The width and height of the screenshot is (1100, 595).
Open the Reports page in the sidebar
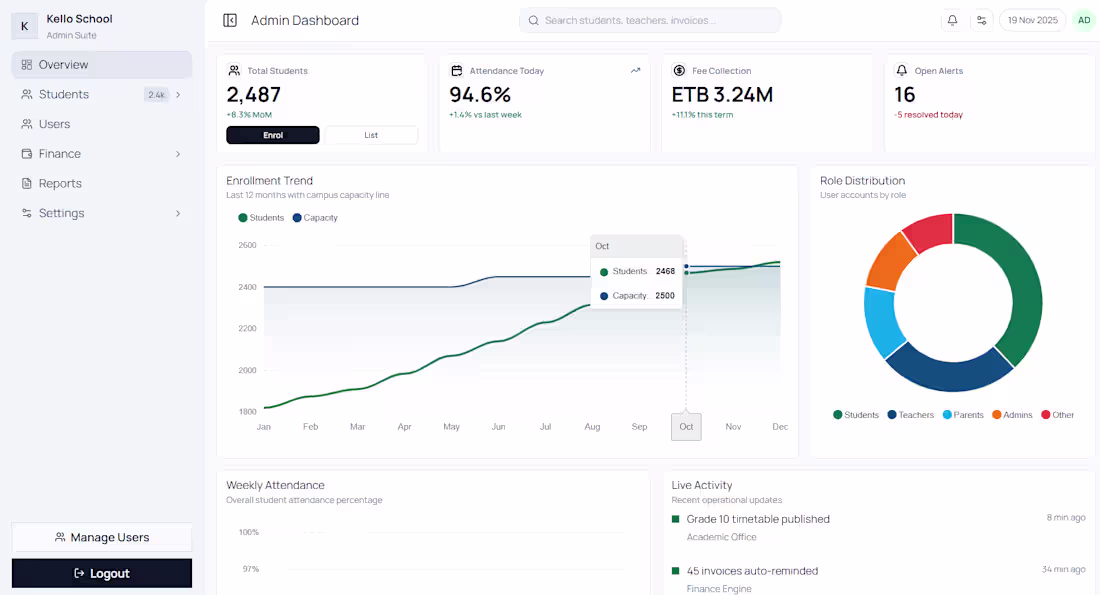(x=60, y=184)
